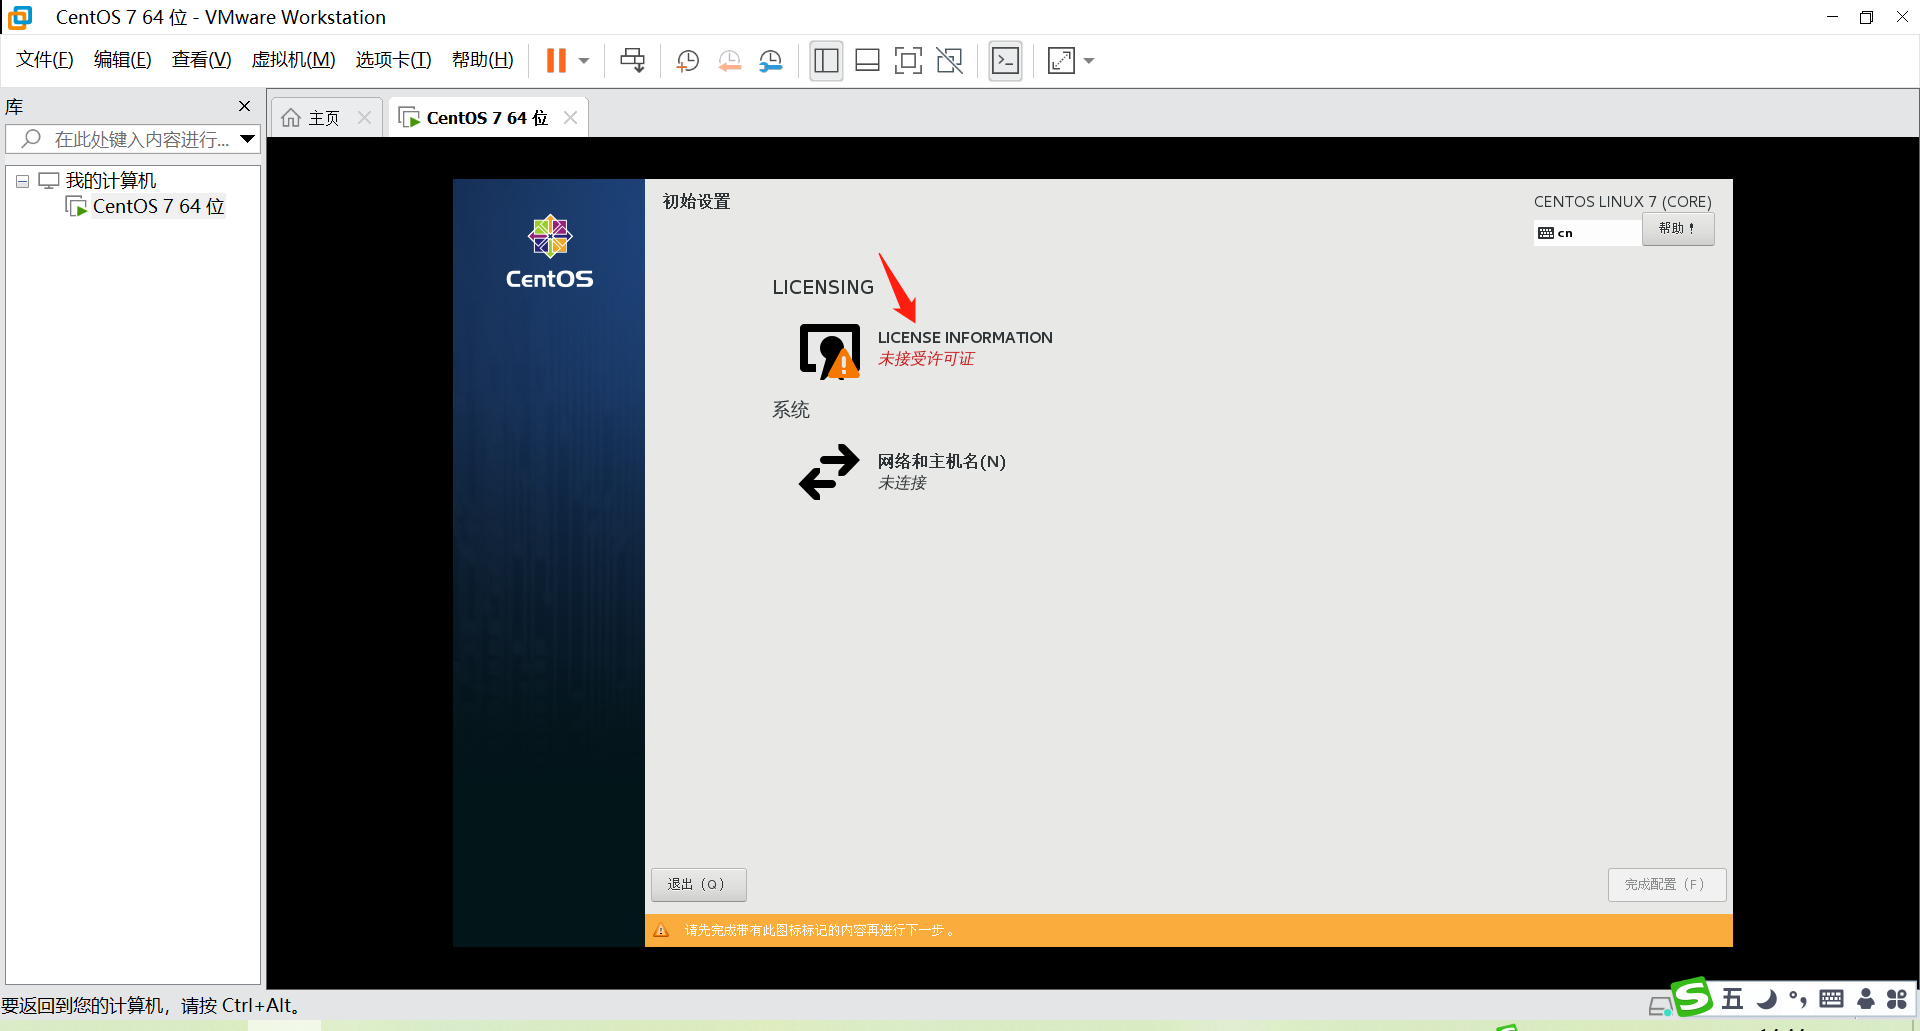Toggle the half-moon width mode icon

1766,999
